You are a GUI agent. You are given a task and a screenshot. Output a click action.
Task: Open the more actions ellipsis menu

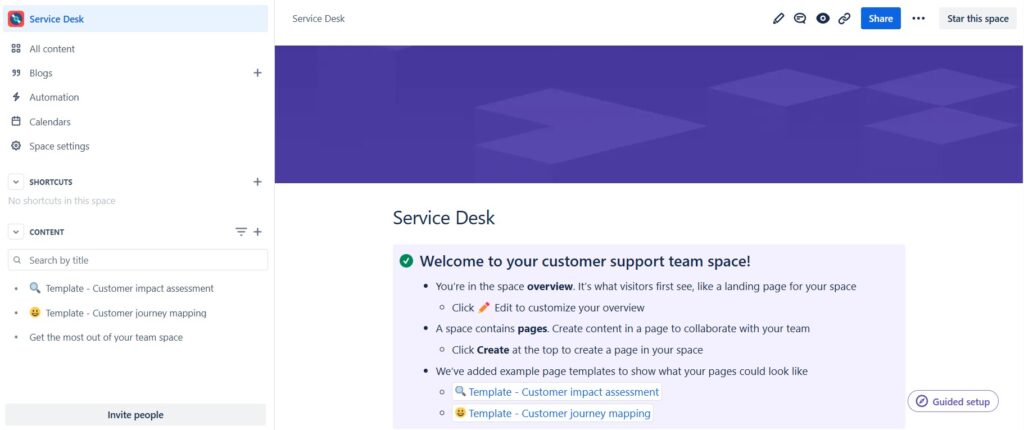918,18
